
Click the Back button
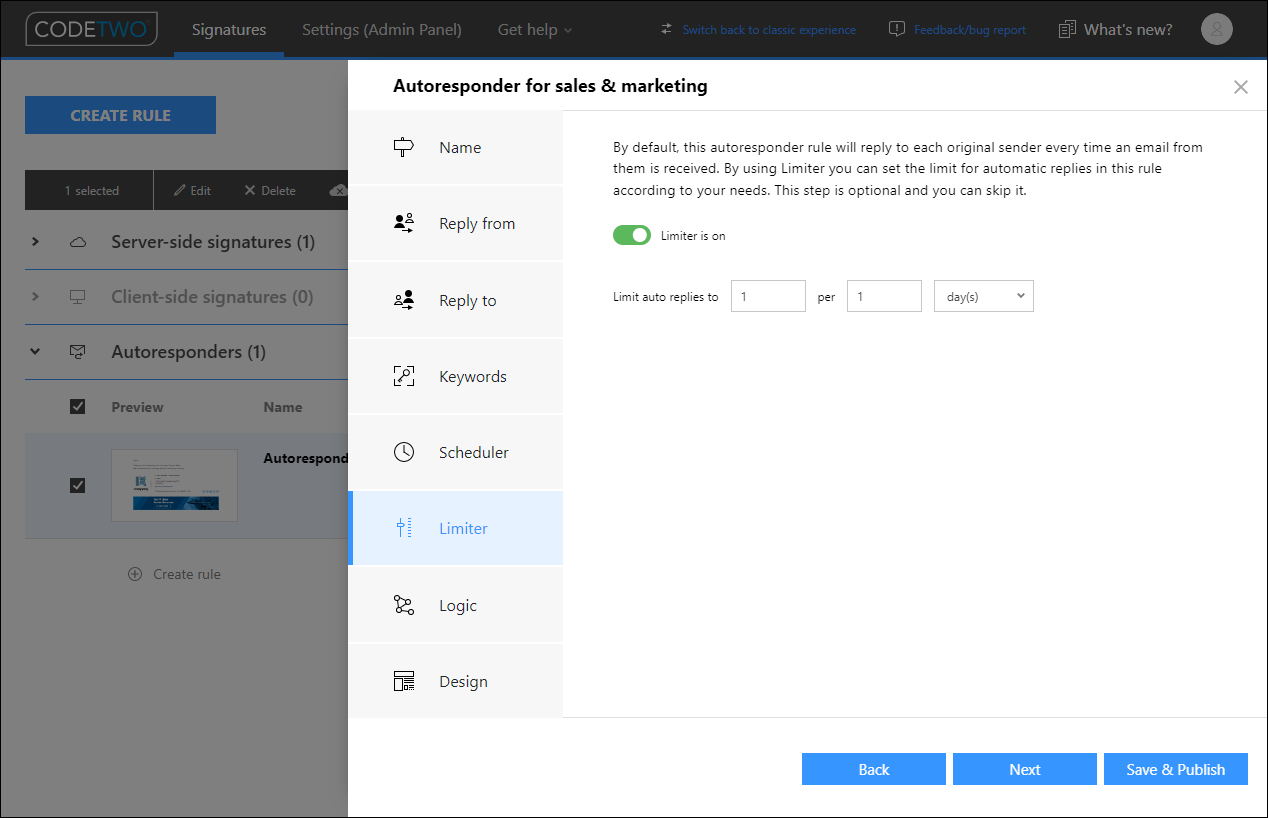874,769
